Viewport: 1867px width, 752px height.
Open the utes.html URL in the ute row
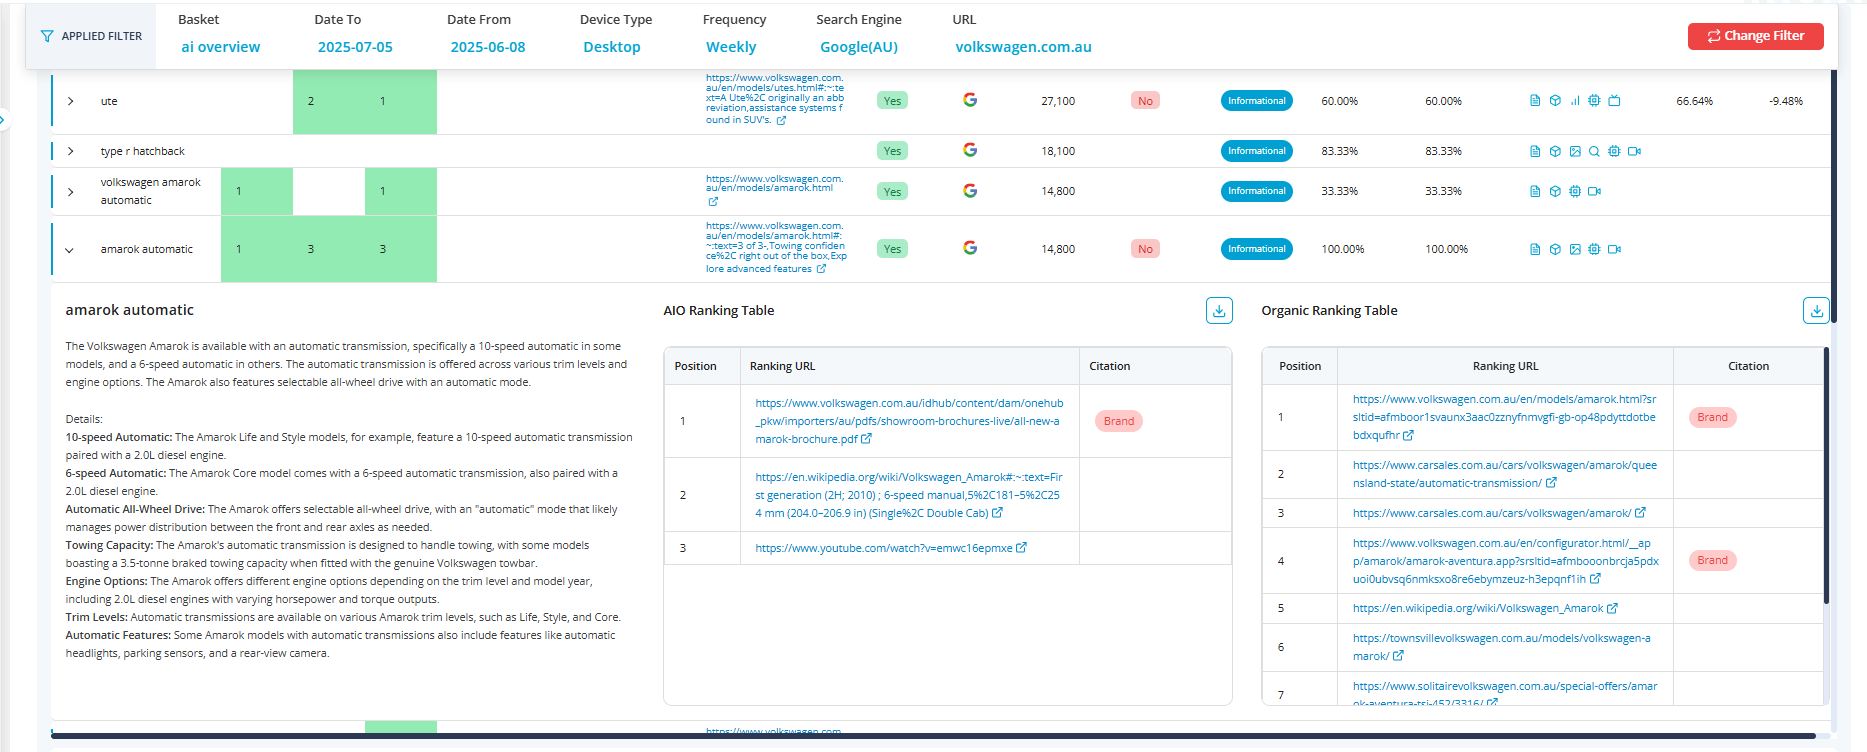775,98
